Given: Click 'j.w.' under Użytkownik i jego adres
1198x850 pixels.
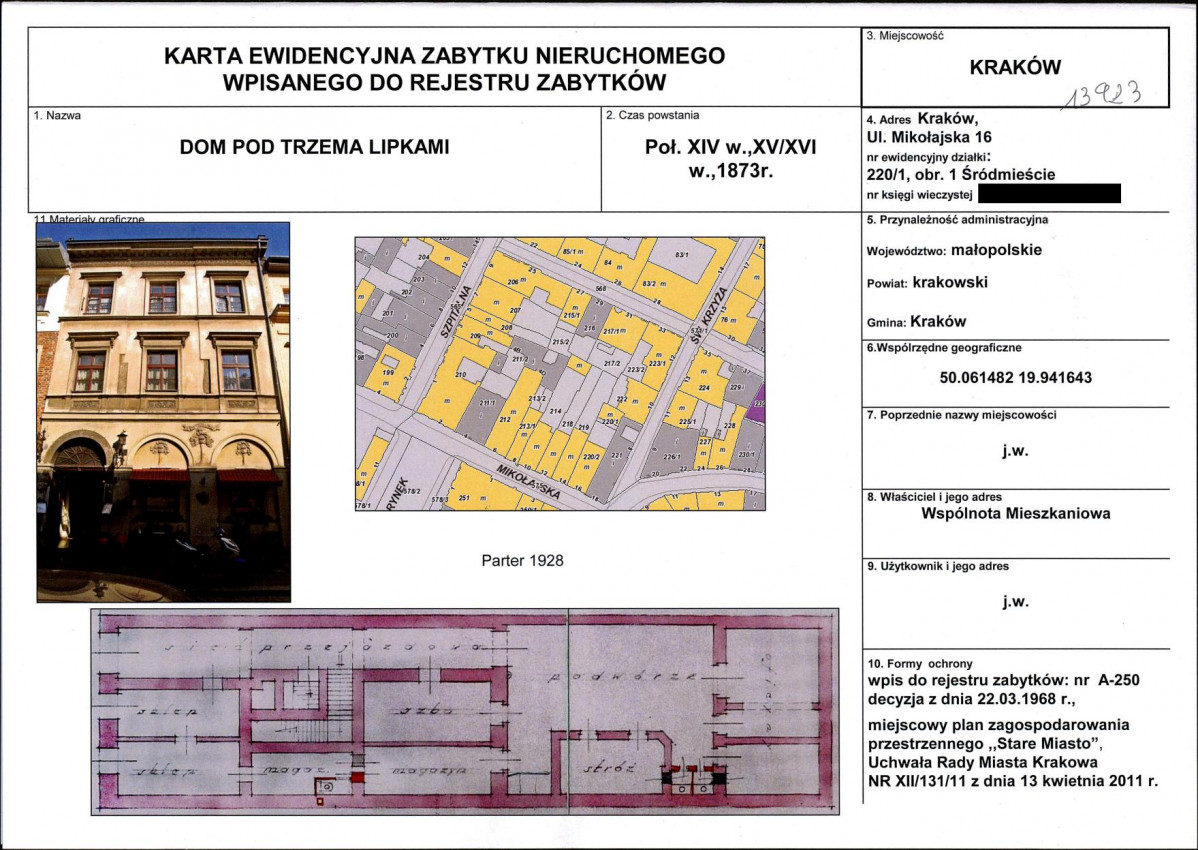Looking at the screenshot, I should (1015, 602).
